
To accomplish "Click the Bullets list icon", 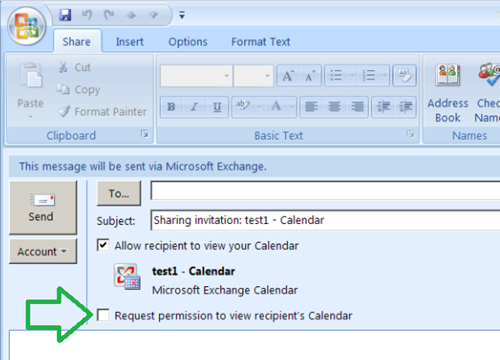I will point(336,76).
